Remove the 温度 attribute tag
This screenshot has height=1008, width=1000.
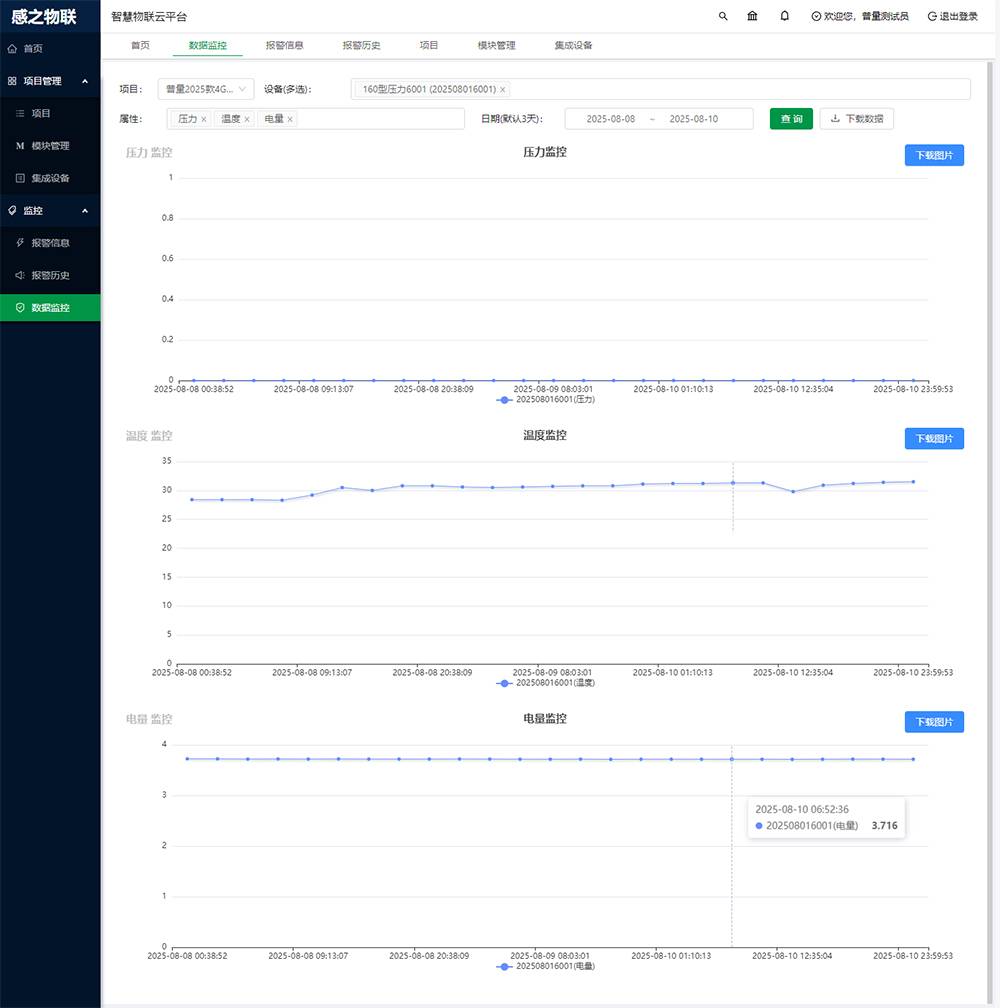(x=247, y=119)
